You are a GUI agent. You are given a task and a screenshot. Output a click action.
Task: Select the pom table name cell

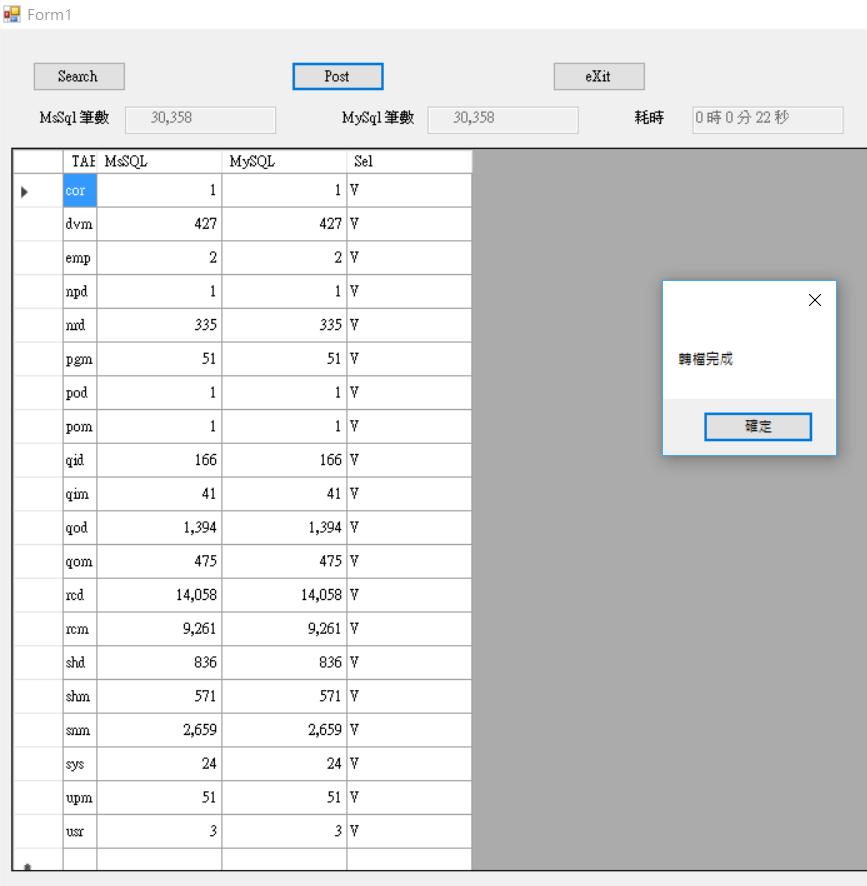(80, 427)
